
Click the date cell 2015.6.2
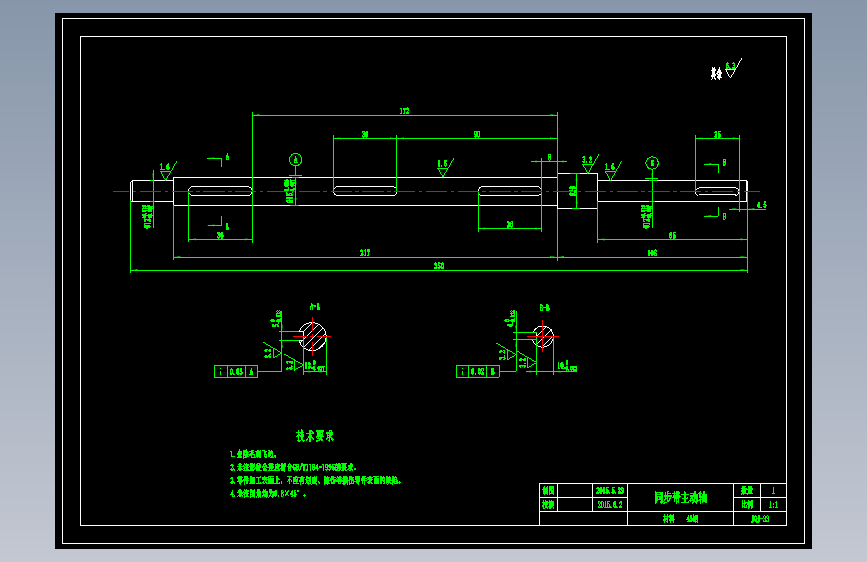click(610, 504)
